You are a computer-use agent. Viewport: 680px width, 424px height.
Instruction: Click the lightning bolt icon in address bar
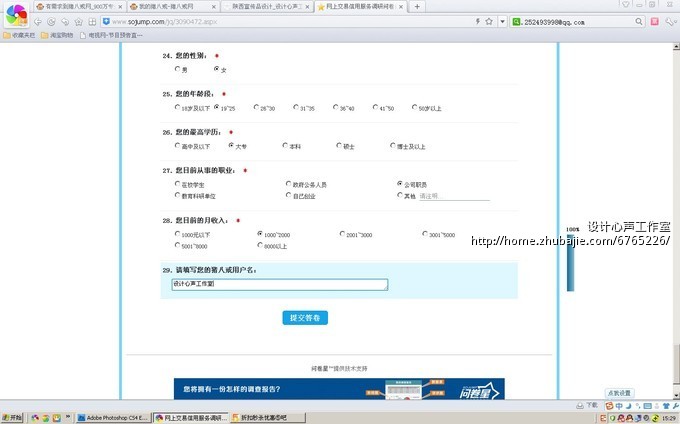pos(478,21)
